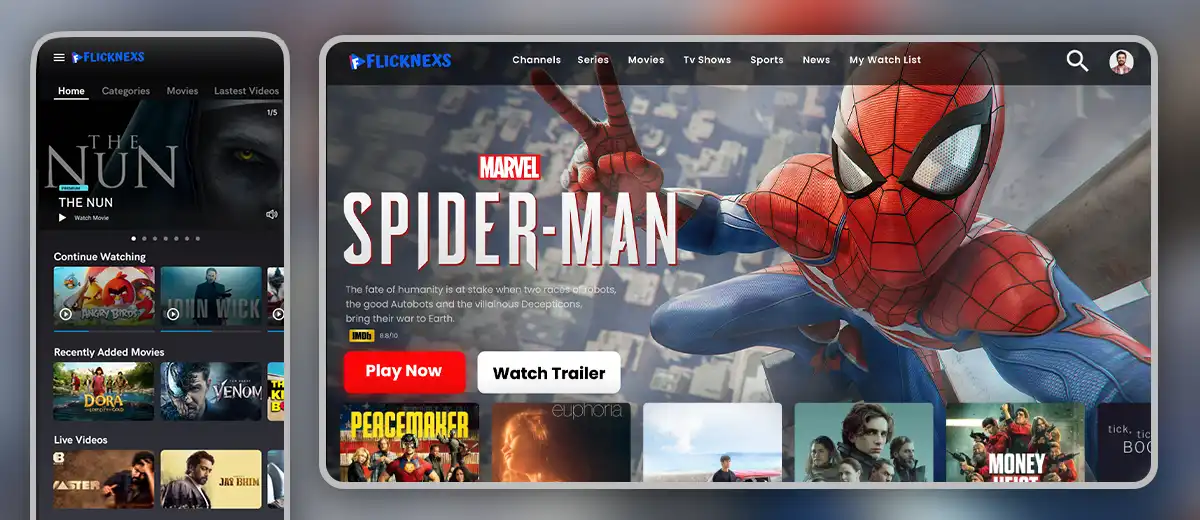Click the search magnifier icon
The width and height of the screenshot is (1200, 520).
pos(1077,61)
